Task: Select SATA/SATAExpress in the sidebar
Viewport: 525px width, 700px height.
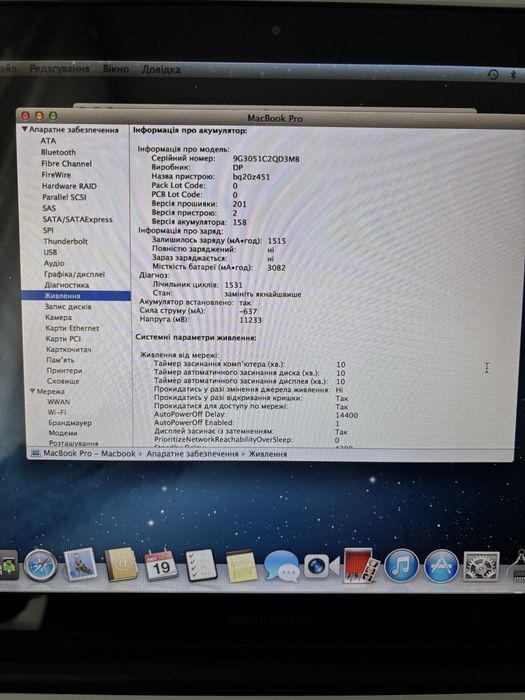Action: tap(77, 219)
